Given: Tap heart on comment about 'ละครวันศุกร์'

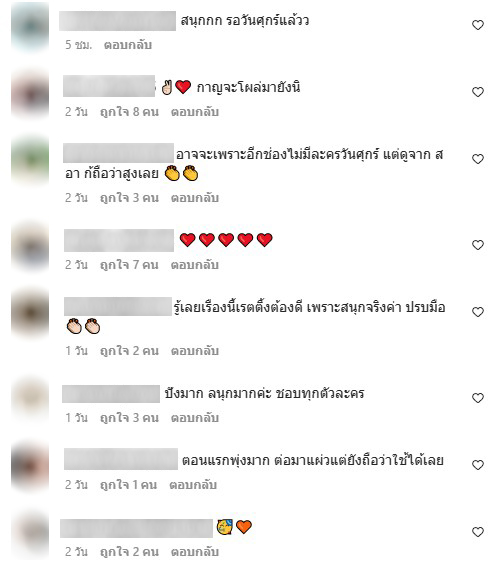Looking at the screenshot, I should point(478,159).
